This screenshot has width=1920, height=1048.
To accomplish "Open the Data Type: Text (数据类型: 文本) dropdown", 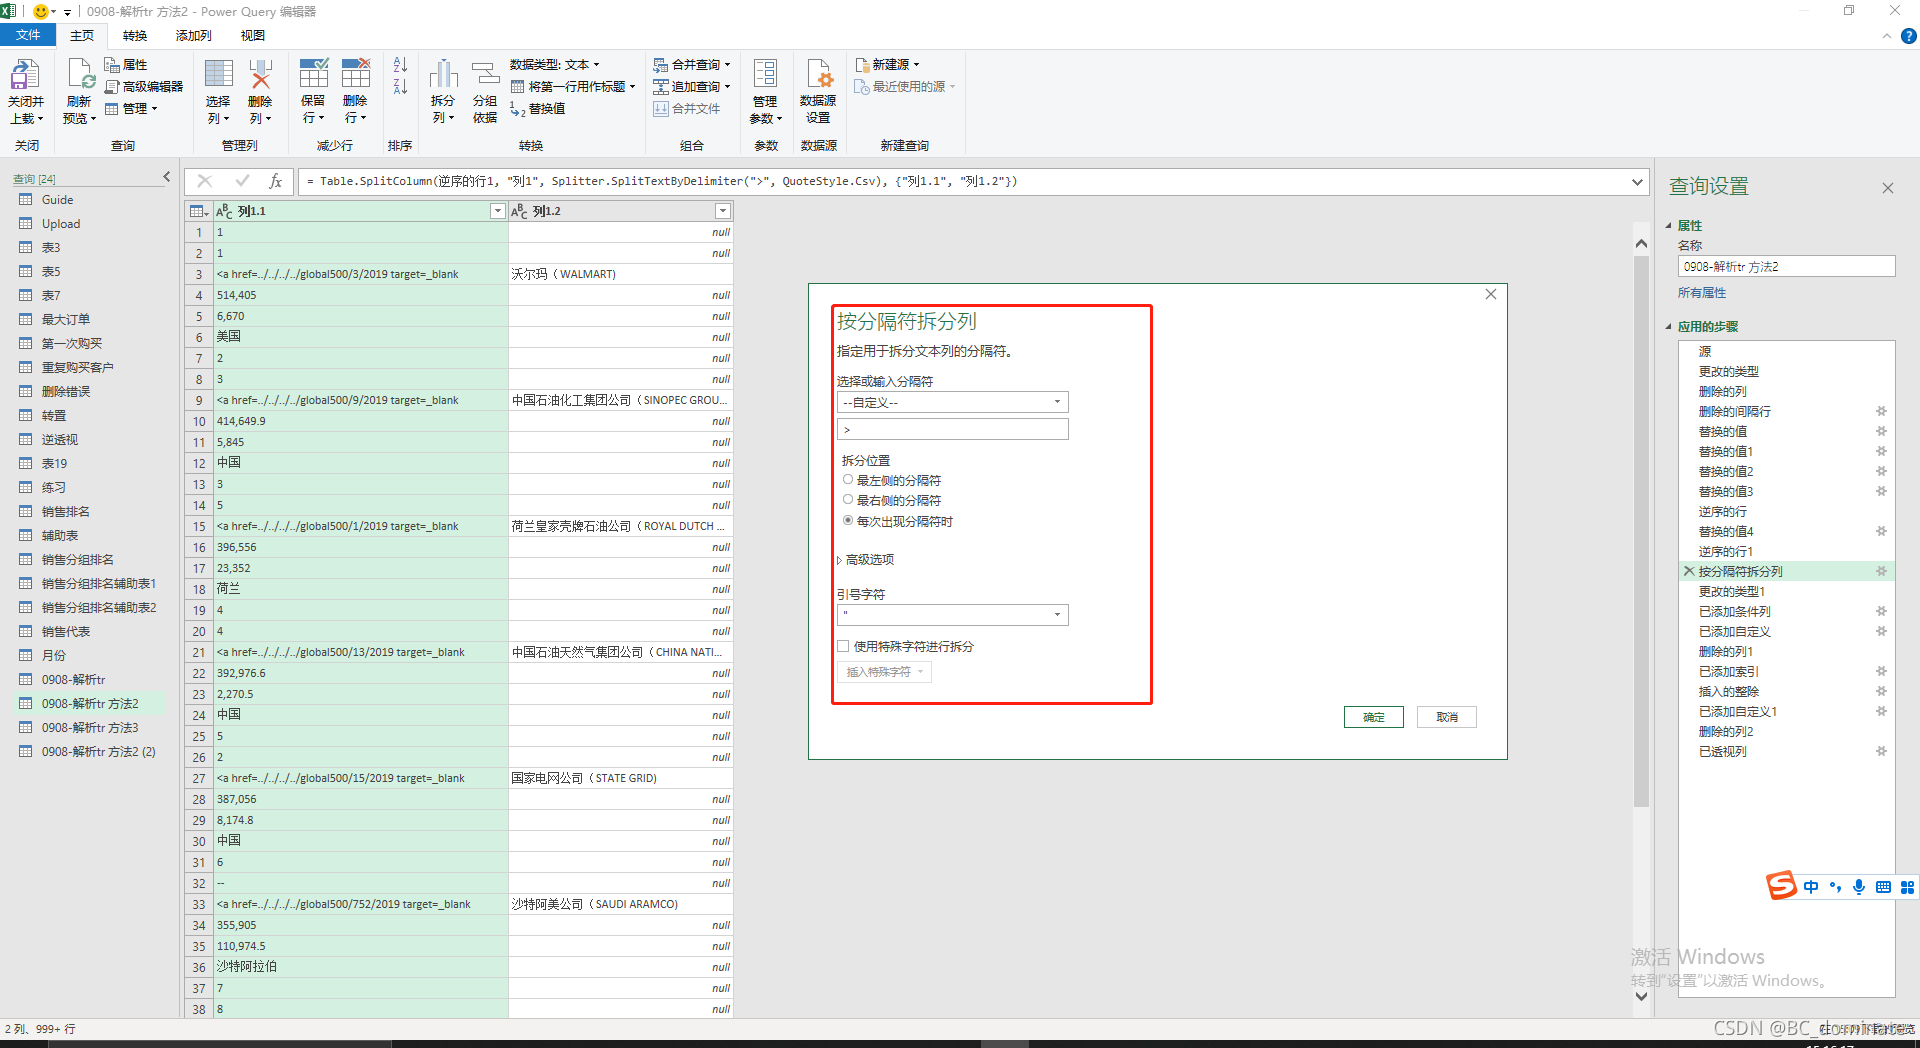I will [554, 65].
